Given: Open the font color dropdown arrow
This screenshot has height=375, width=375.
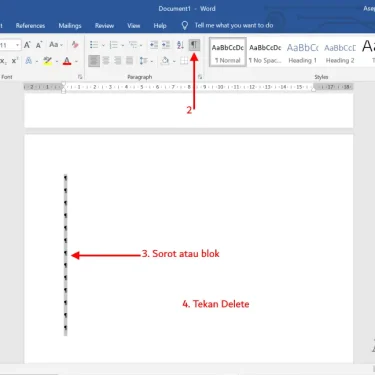Looking at the screenshot, I should [76, 61].
